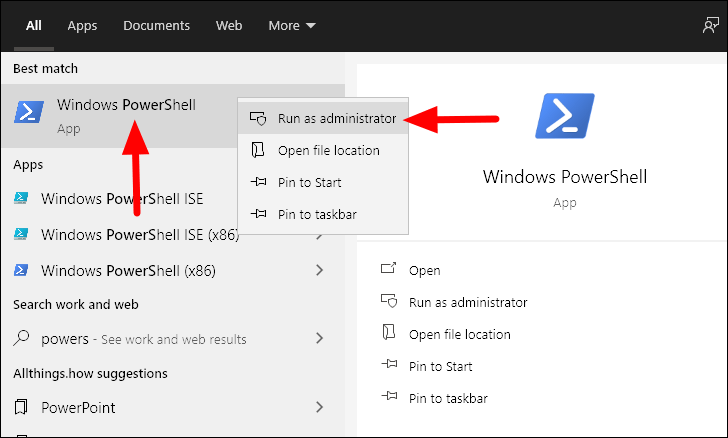The height and width of the screenshot is (438, 728).
Task: Expand the More filters dropdown
Action: (292, 26)
